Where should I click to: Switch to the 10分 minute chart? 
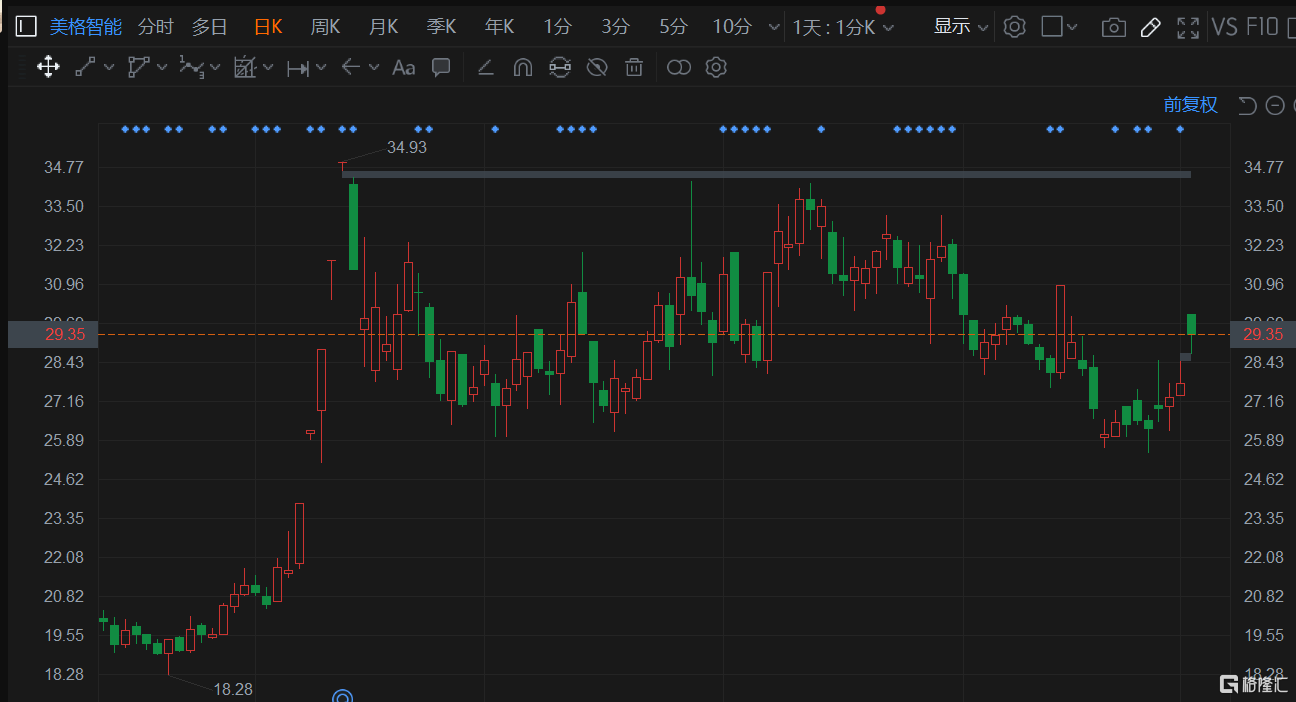coord(732,27)
